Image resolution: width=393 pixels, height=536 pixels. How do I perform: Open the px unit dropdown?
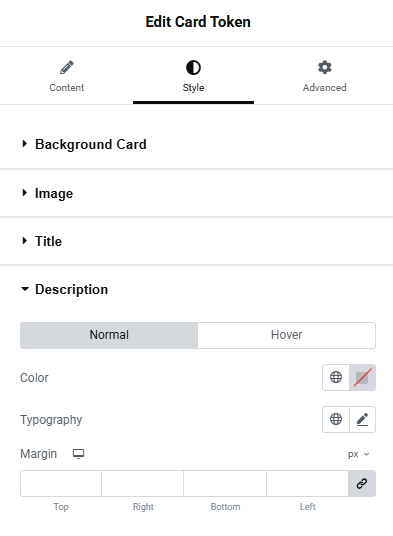pyautogui.click(x=358, y=454)
